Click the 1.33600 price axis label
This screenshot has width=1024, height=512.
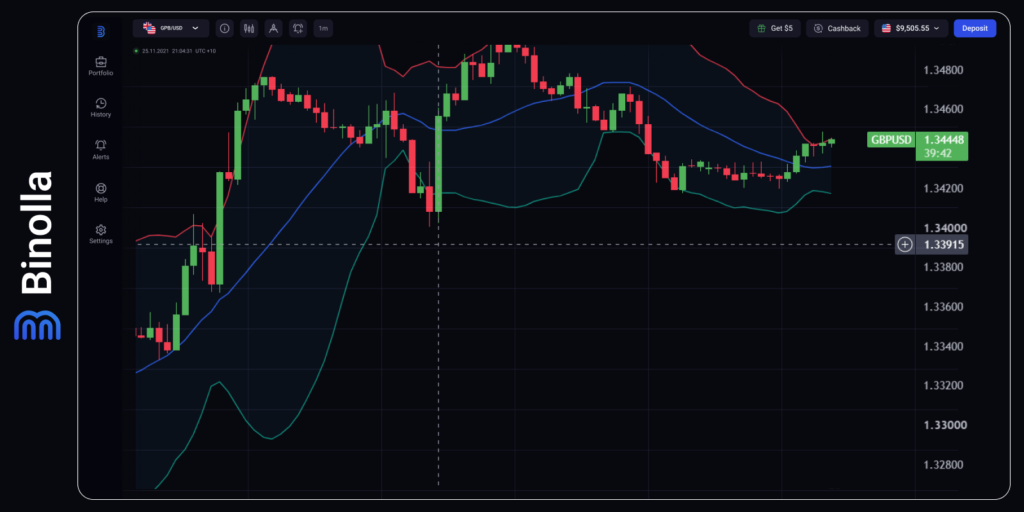[942, 307]
